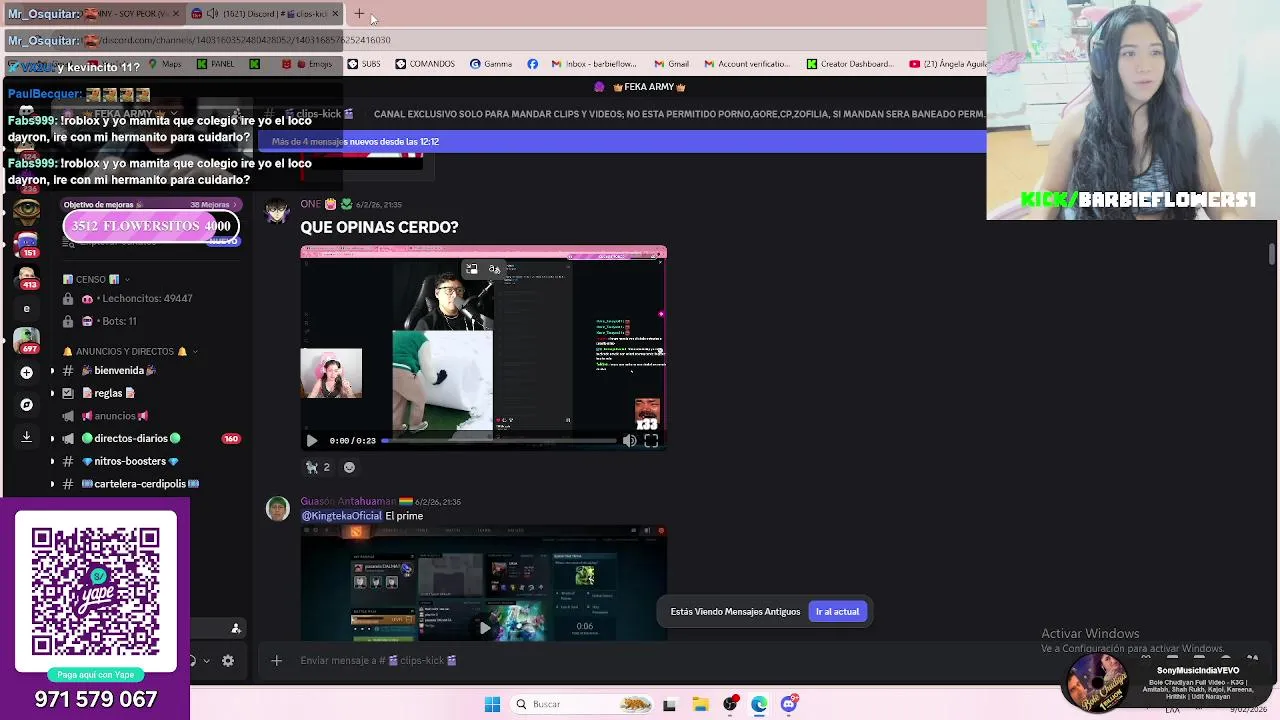The height and width of the screenshot is (720, 1280).
Task: Open Guasón Antahuaman's avatar
Action: point(277,508)
